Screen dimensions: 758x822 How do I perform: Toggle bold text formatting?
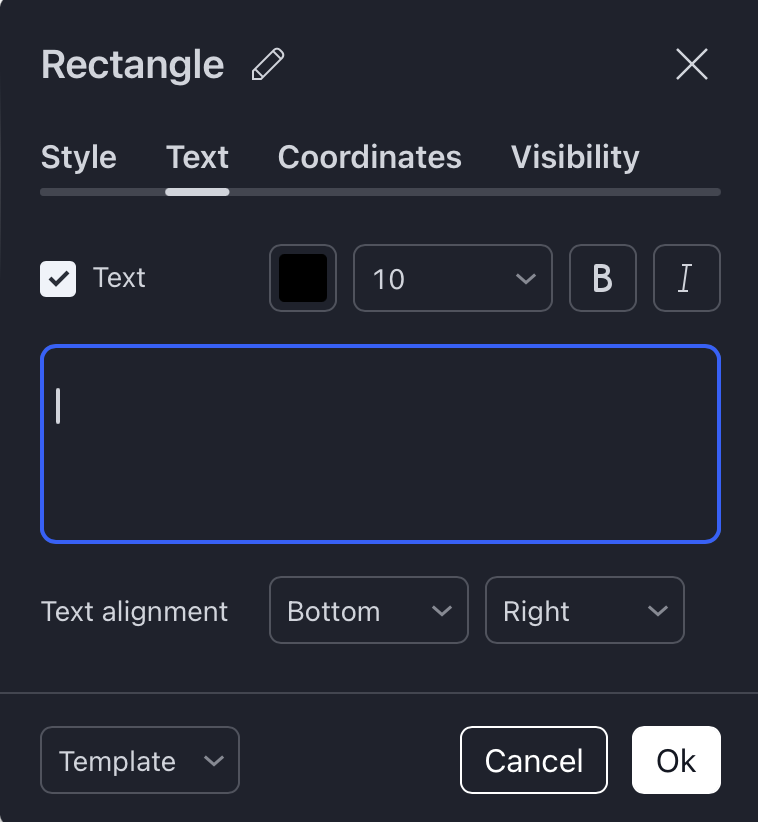pos(603,278)
